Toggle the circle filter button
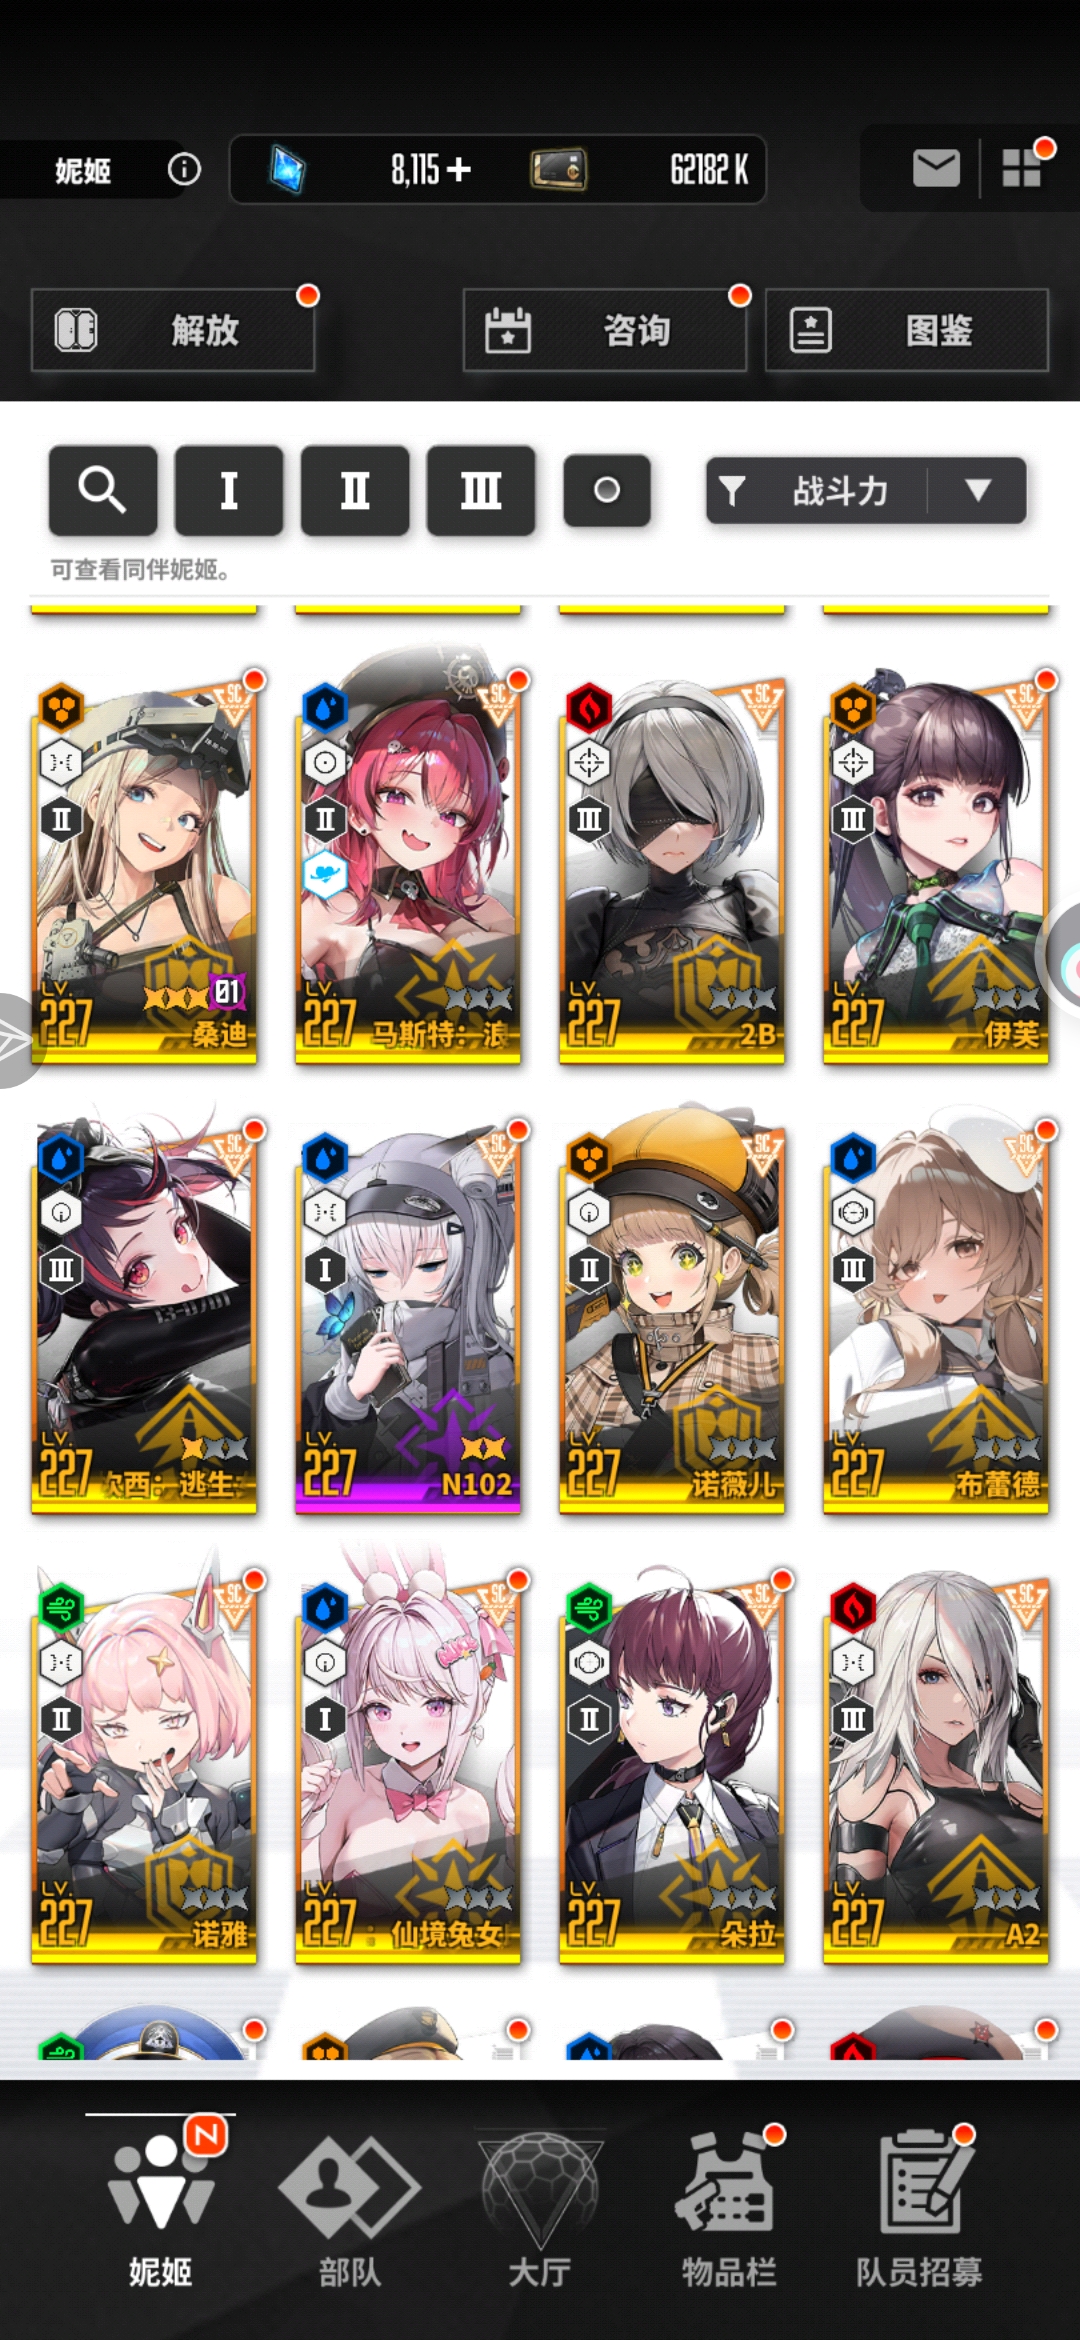Viewport: 1080px width, 2340px height. coord(607,490)
